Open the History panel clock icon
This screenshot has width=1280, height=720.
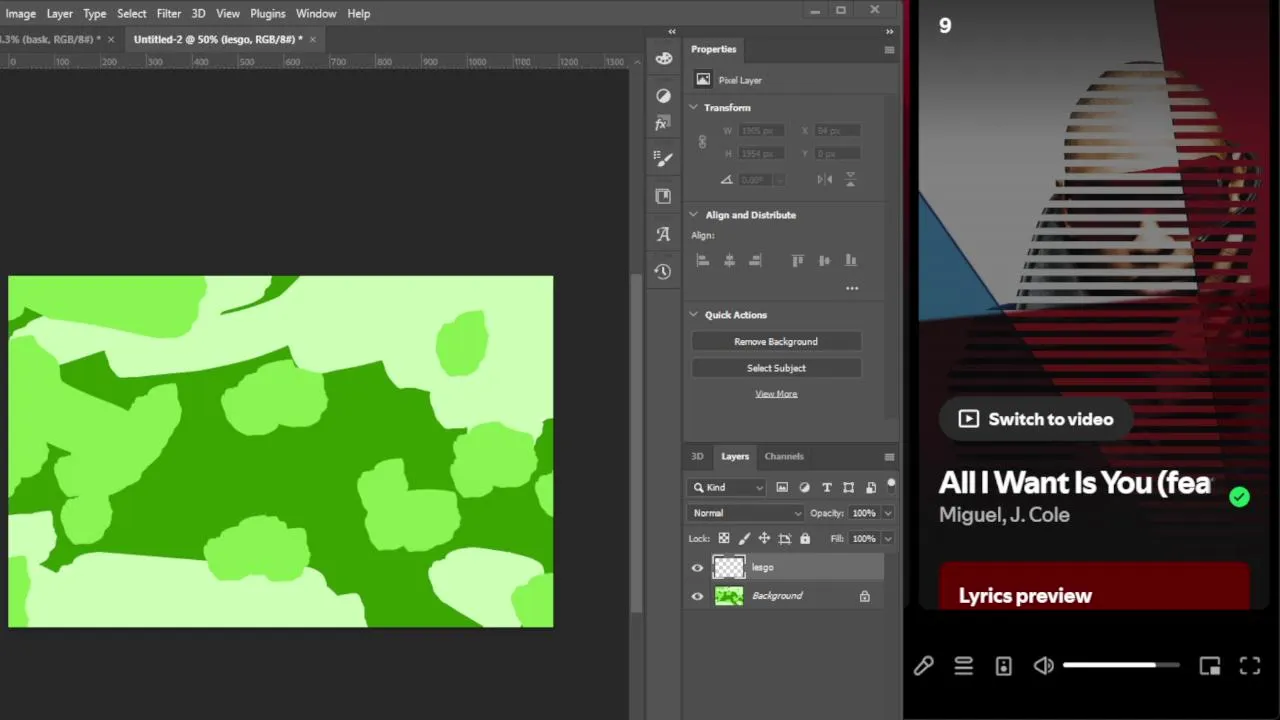coord(663,271)
